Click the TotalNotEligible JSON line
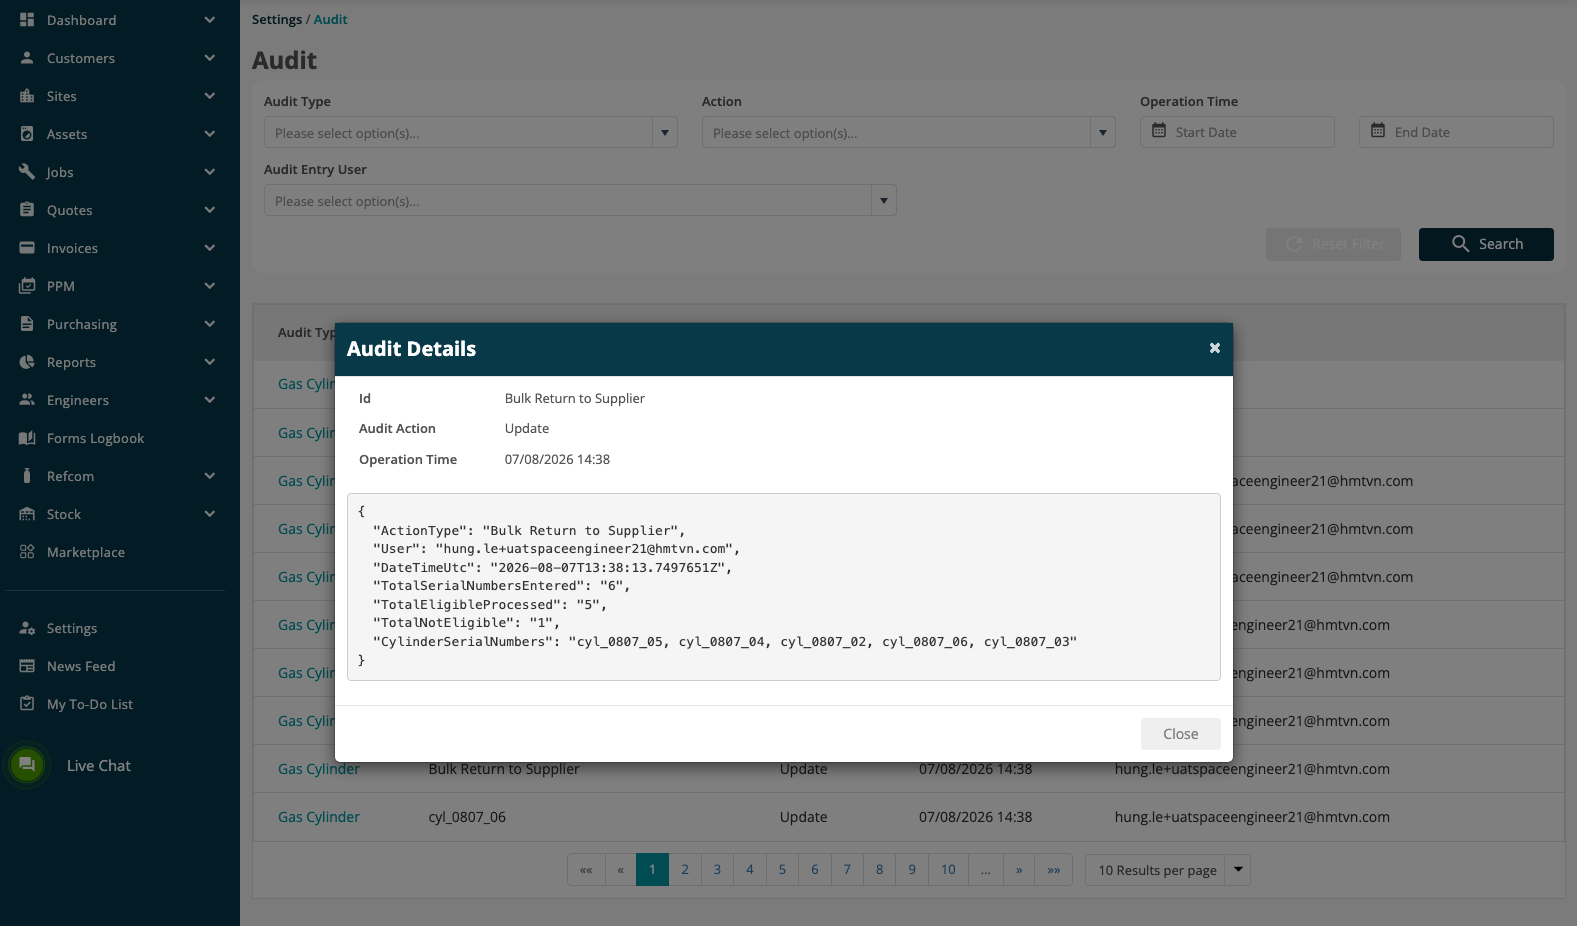The width and height of the screenshot is (1577, 926). point(466,623)
